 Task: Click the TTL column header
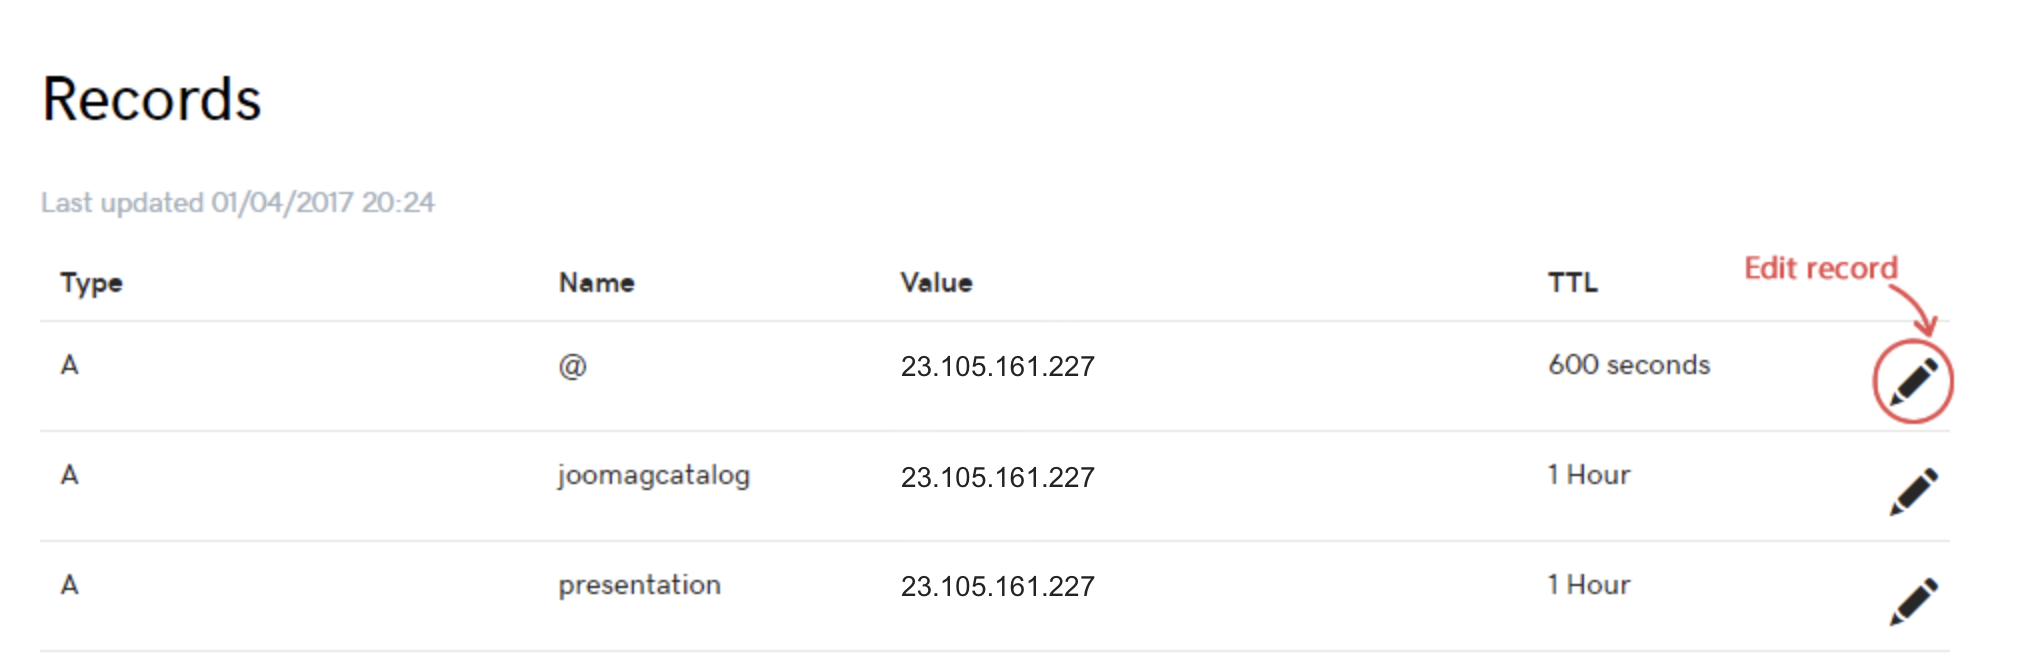pos(1572,283)
